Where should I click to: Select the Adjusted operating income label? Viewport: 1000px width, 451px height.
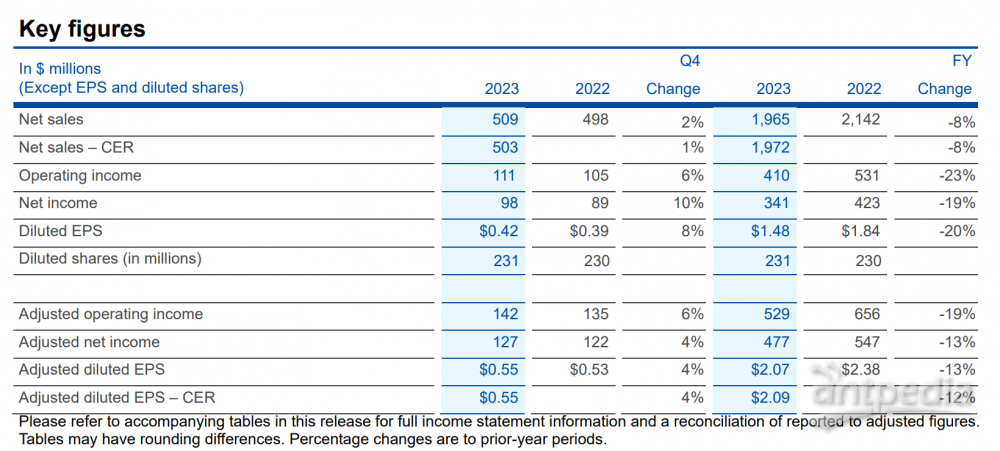coord(110,315)
